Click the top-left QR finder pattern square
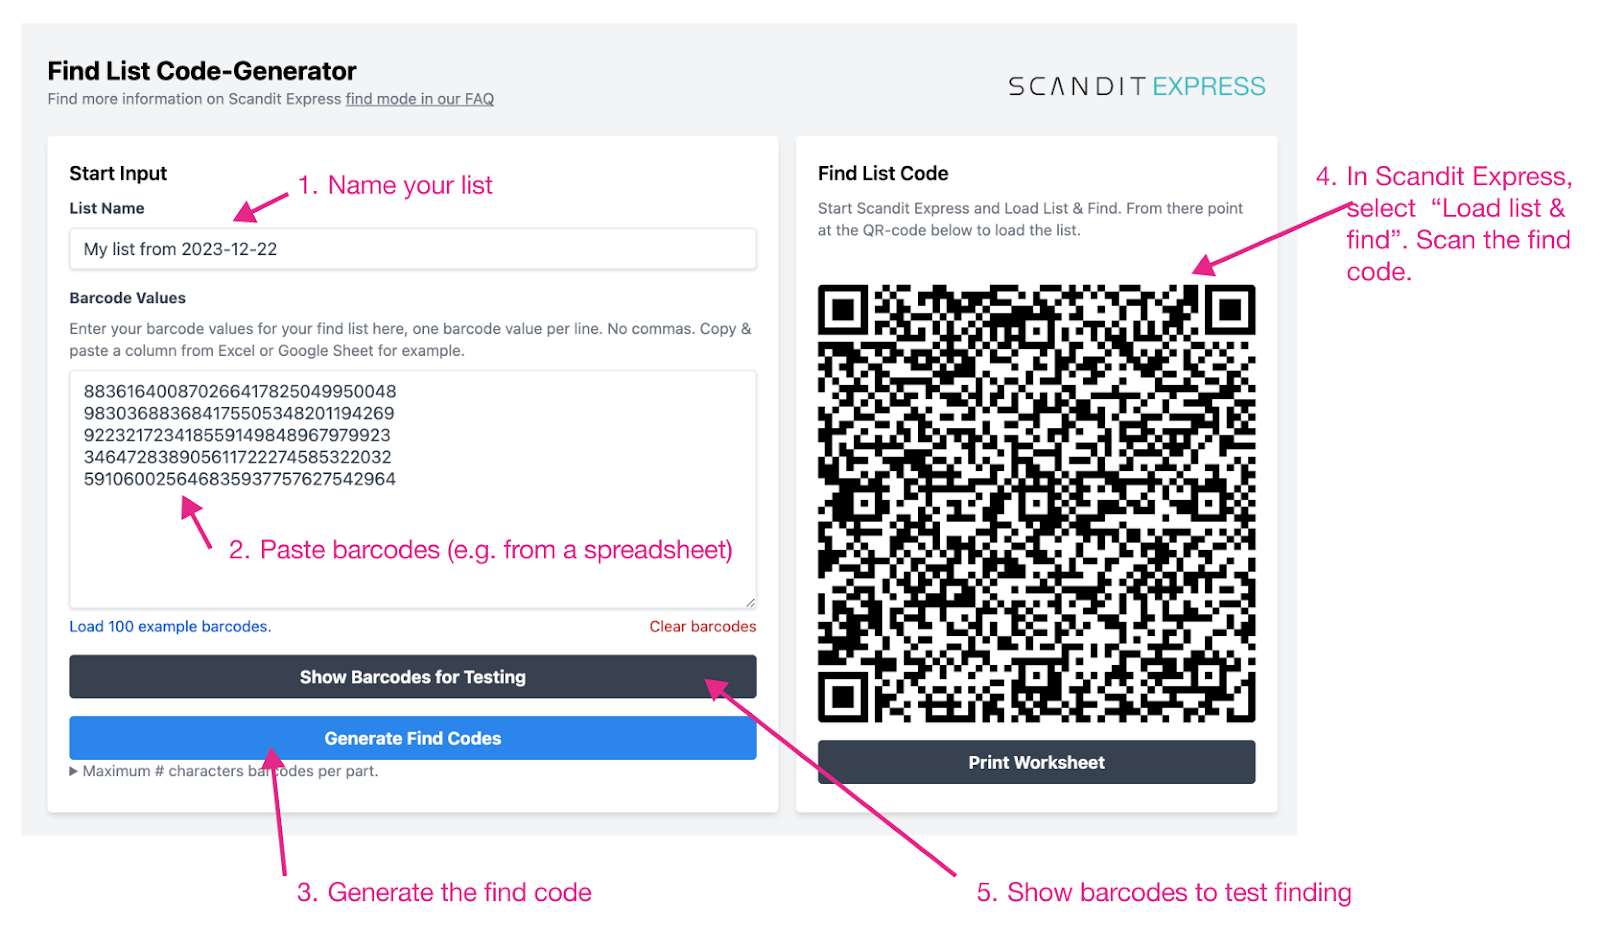Image resolution: width=1600 pixels, height=925 pixels. (843, 310)
